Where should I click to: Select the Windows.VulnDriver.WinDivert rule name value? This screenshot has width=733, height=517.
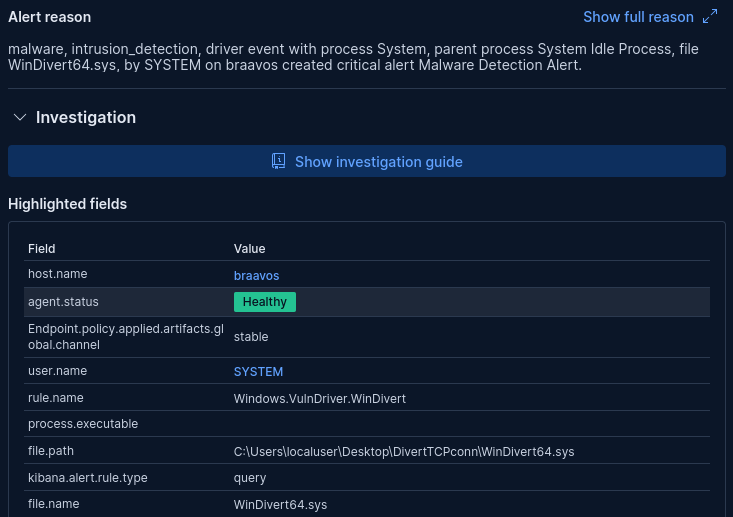click(x=319, y=398)
